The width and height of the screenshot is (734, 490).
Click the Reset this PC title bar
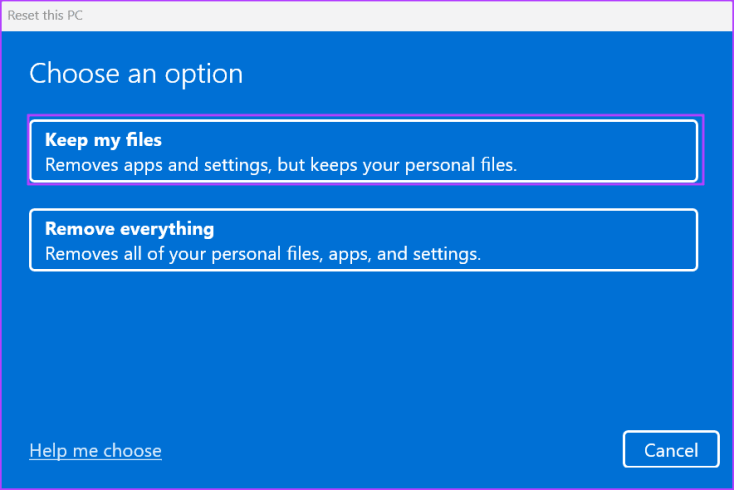[x=366, y=15]
